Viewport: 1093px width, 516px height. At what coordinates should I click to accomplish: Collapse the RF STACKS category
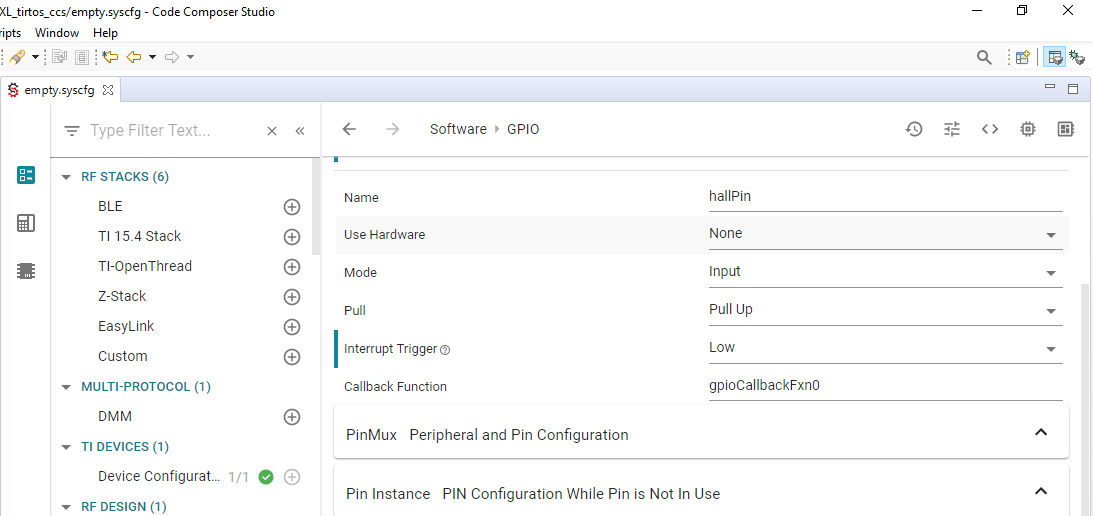coord(67,177)
